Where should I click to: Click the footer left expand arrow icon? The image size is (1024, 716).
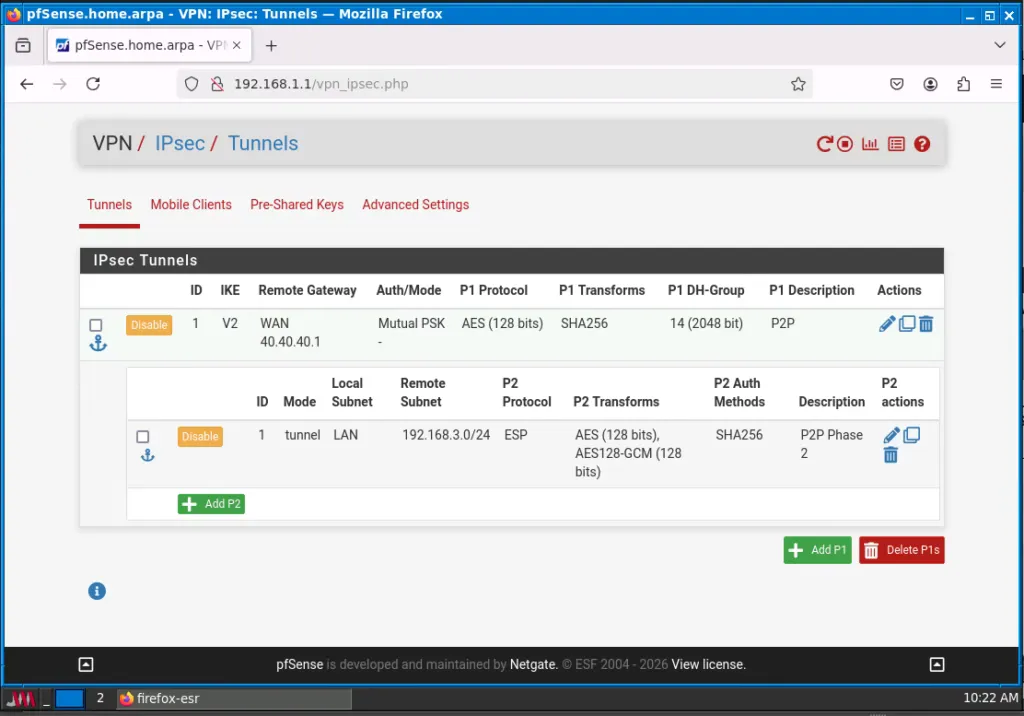tap(86, 664)
